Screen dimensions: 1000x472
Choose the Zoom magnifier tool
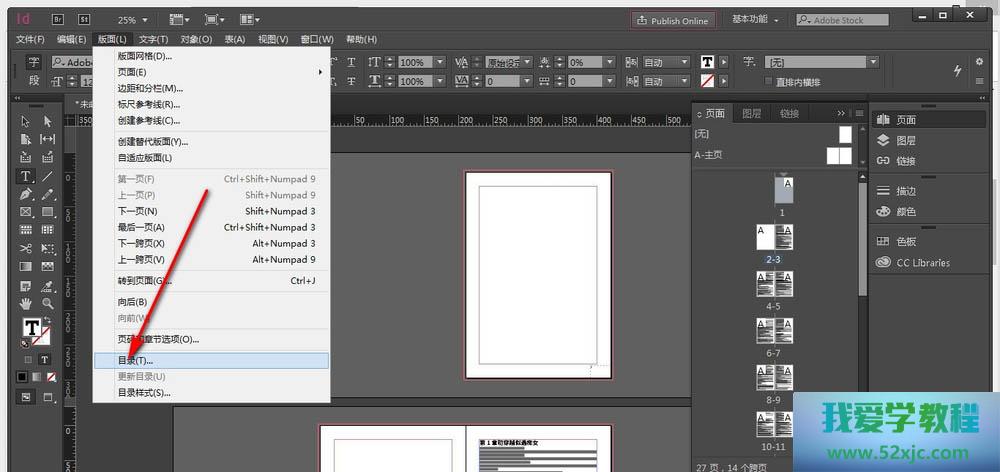tap(47, 303)
